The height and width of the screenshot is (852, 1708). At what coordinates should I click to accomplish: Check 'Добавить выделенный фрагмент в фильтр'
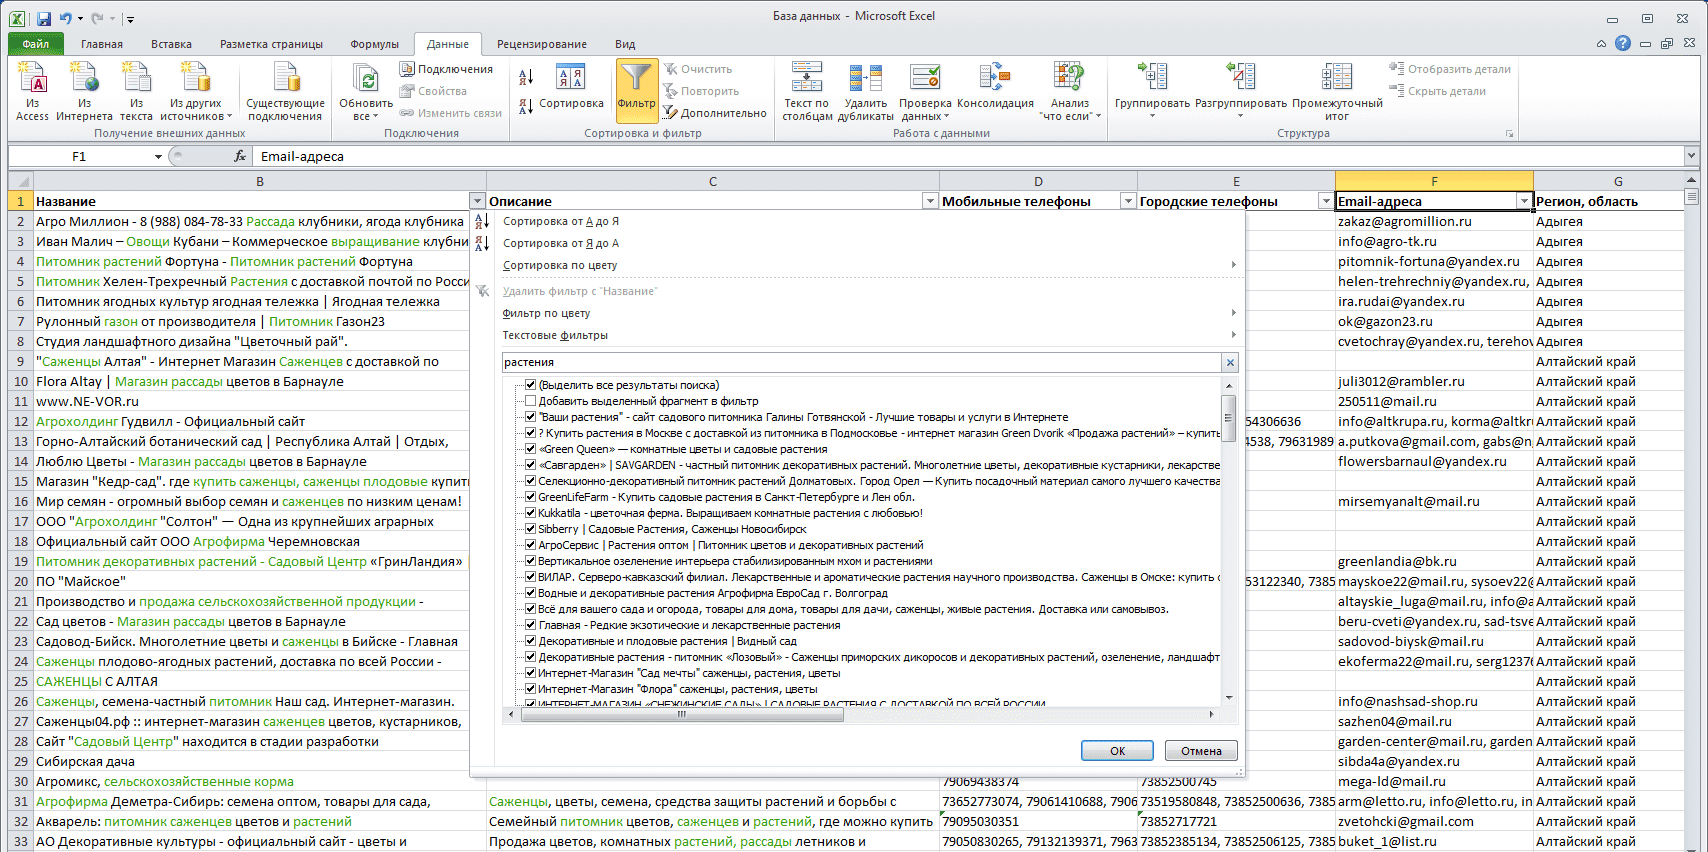point(531,401)
